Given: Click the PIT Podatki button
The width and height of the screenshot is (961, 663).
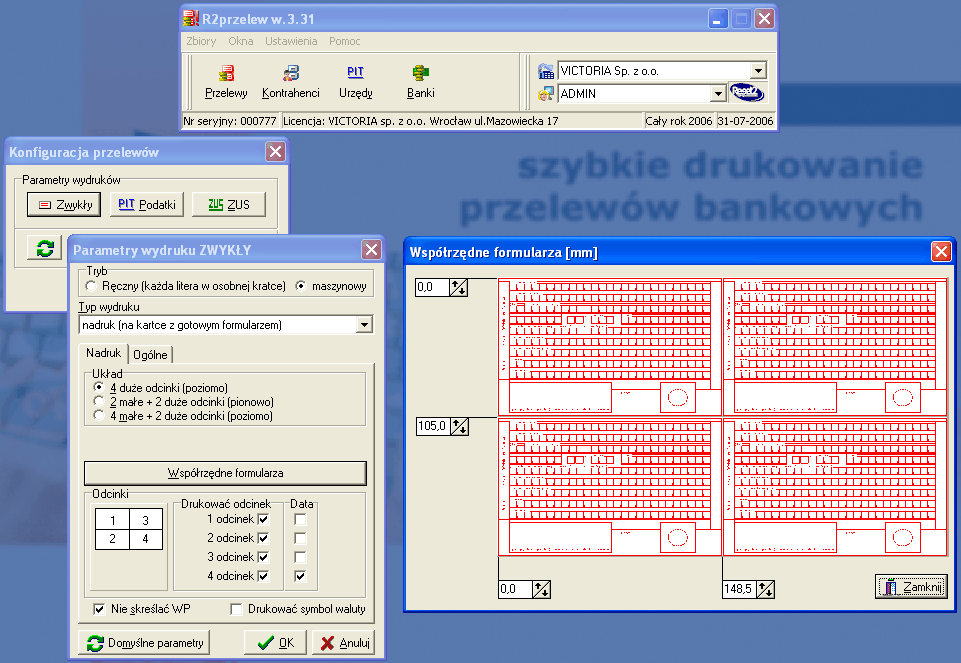Looking at the screenshot, I should click(147, 205).
